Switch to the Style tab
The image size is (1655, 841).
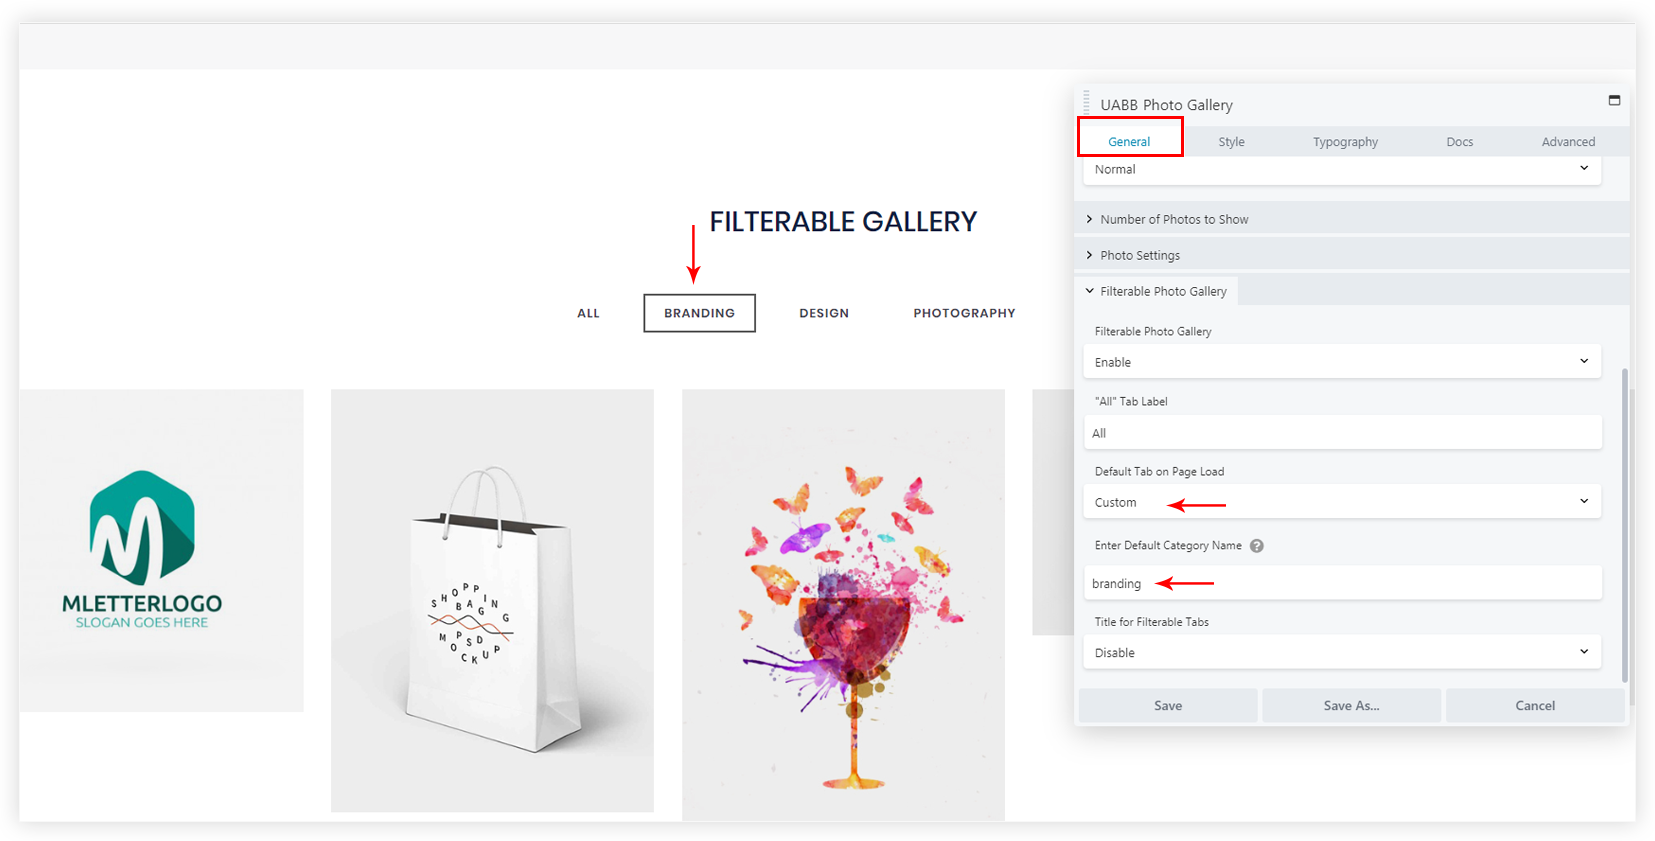1231,142
